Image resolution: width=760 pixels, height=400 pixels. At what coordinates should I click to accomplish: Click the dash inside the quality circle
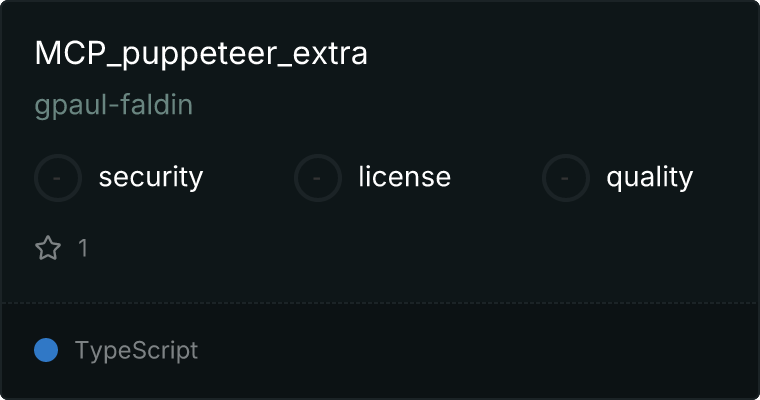click(x=565, y=178)
